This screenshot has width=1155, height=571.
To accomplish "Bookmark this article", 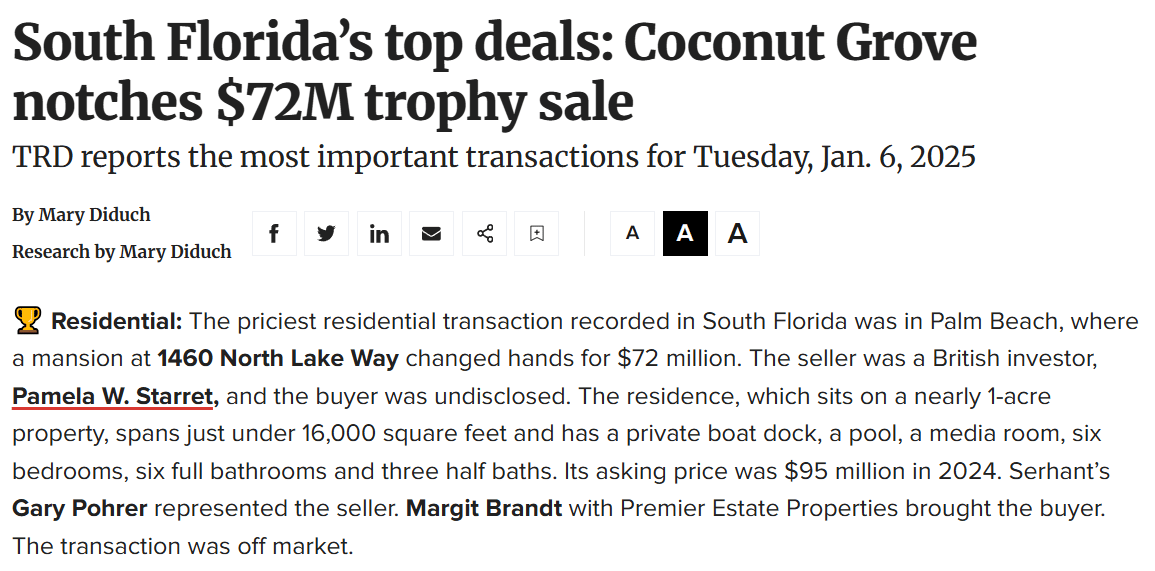I will 537,234.
